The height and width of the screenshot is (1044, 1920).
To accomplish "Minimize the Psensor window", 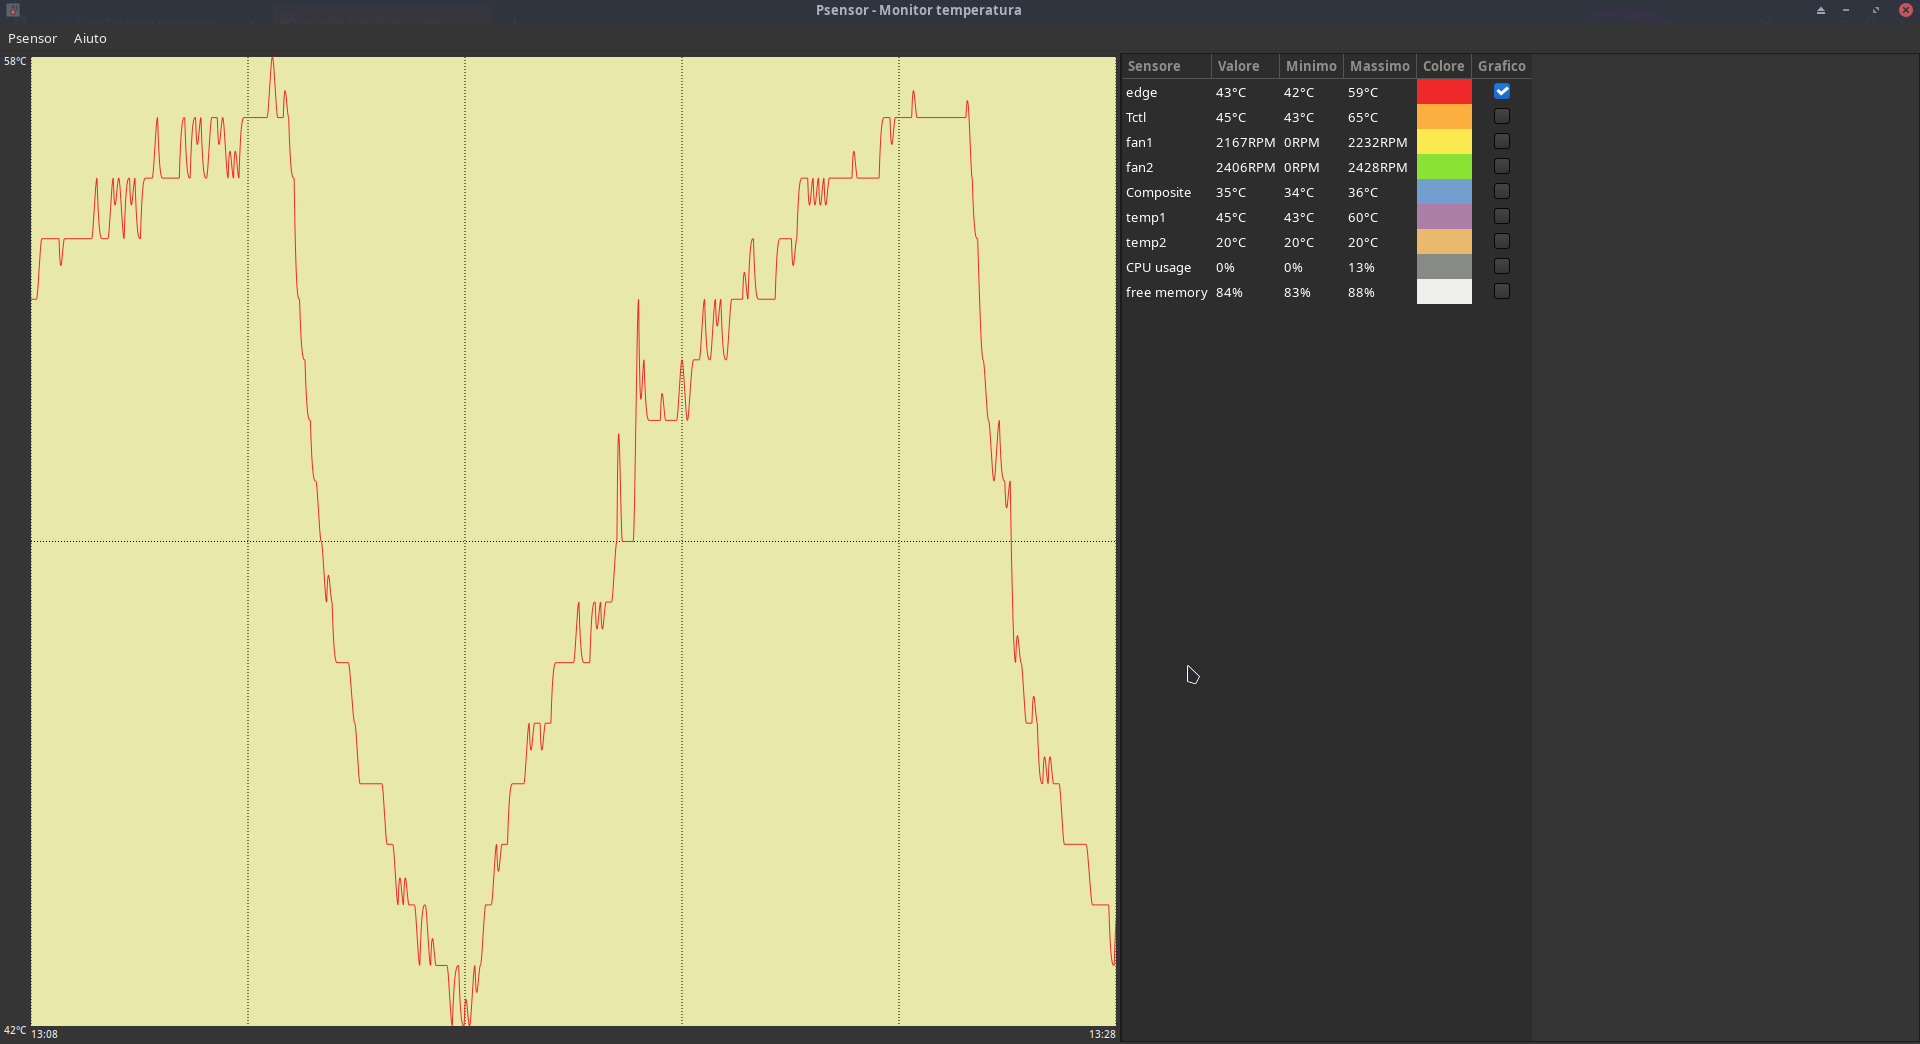I will click(x=1846, y=10).
